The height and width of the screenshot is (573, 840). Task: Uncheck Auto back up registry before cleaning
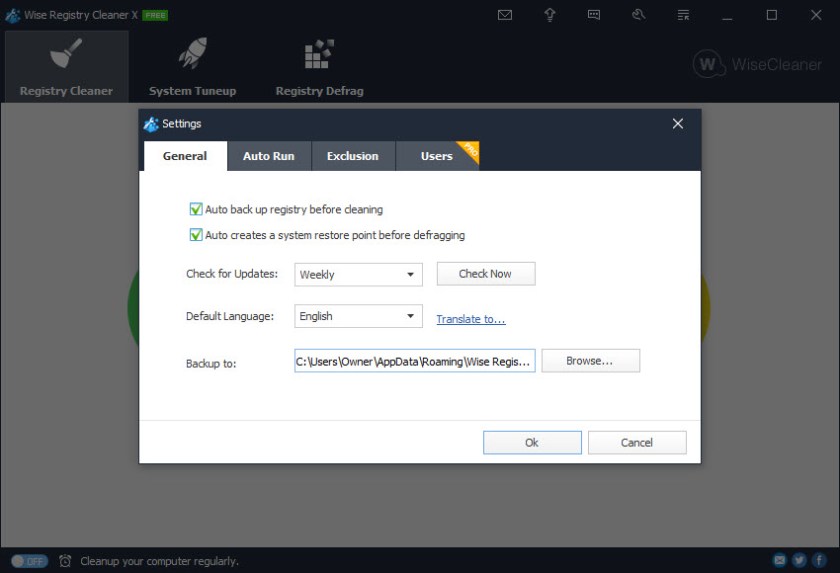[196, 209]
